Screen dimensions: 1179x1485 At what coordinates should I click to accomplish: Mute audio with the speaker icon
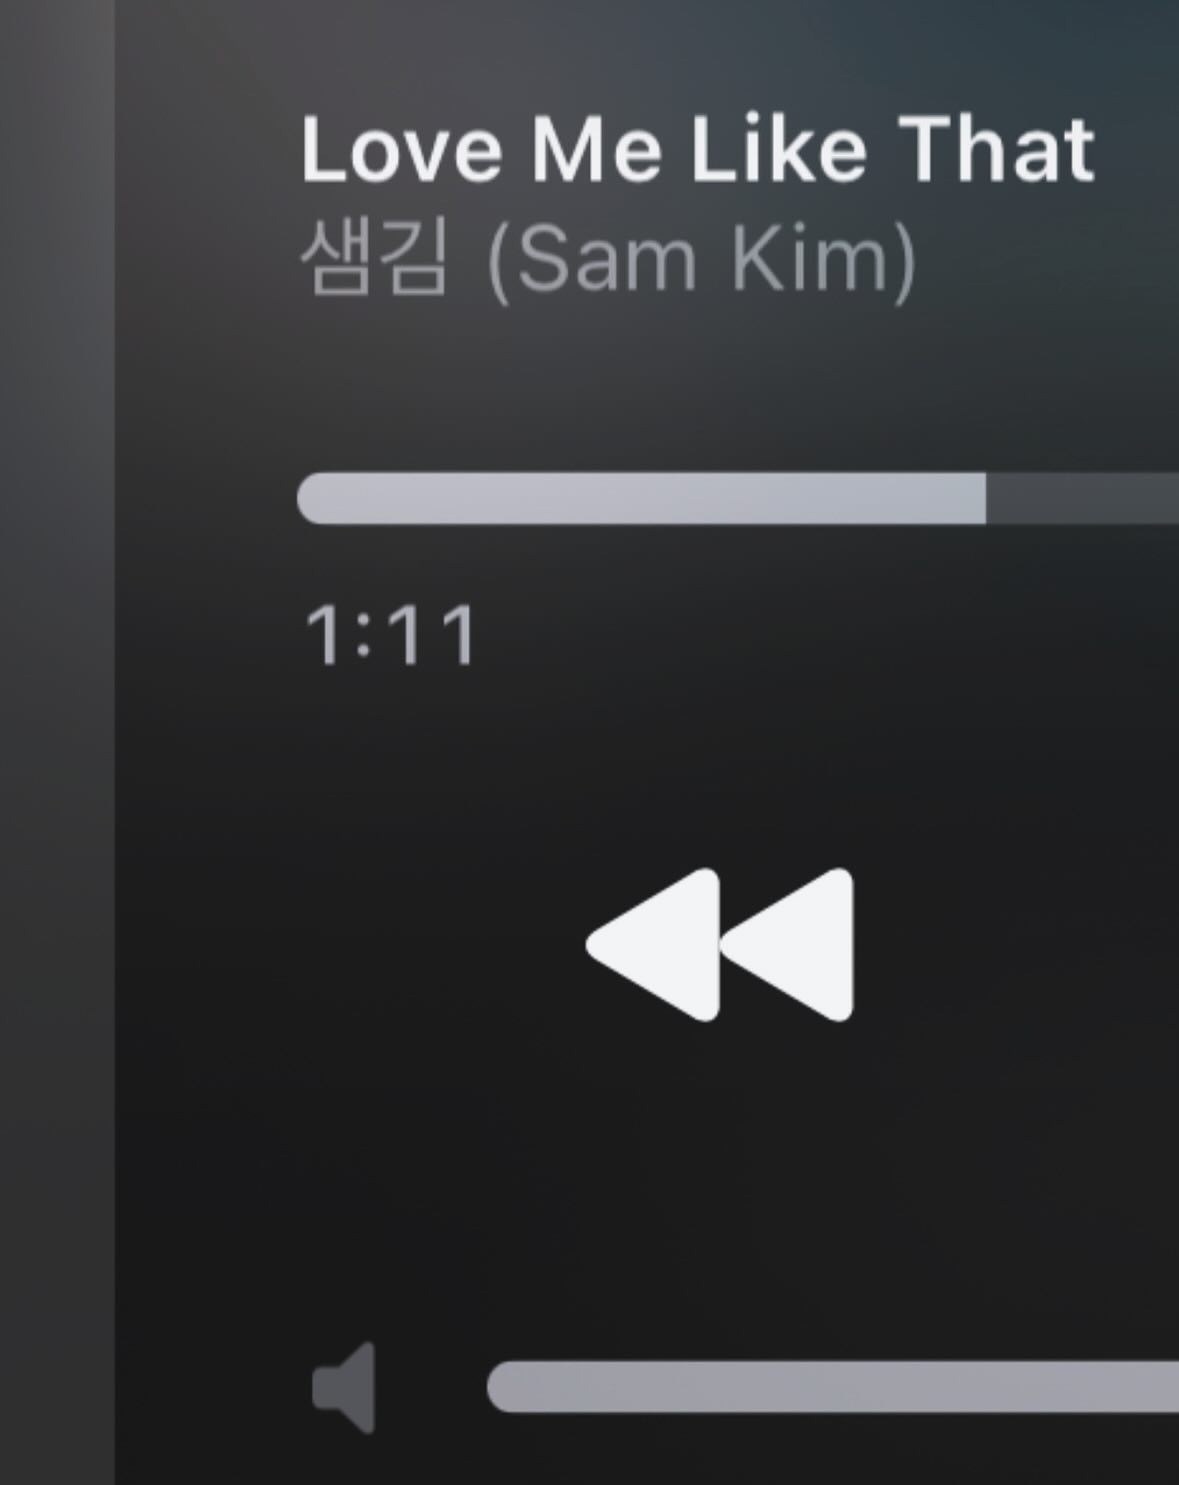[344, 1387]
